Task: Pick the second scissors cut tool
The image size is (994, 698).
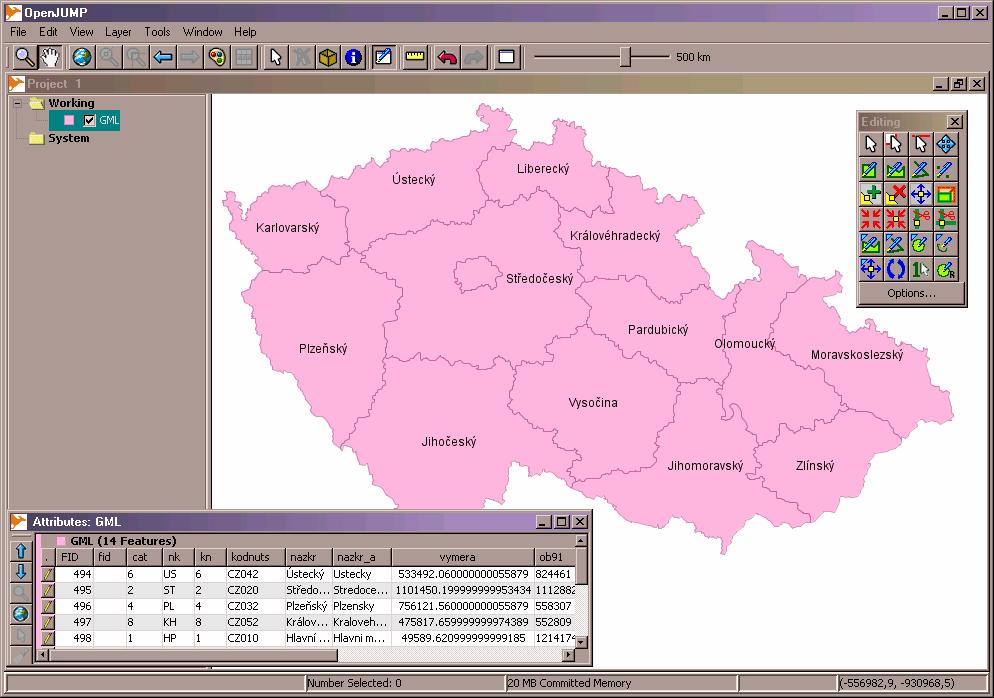Action: 945,219
